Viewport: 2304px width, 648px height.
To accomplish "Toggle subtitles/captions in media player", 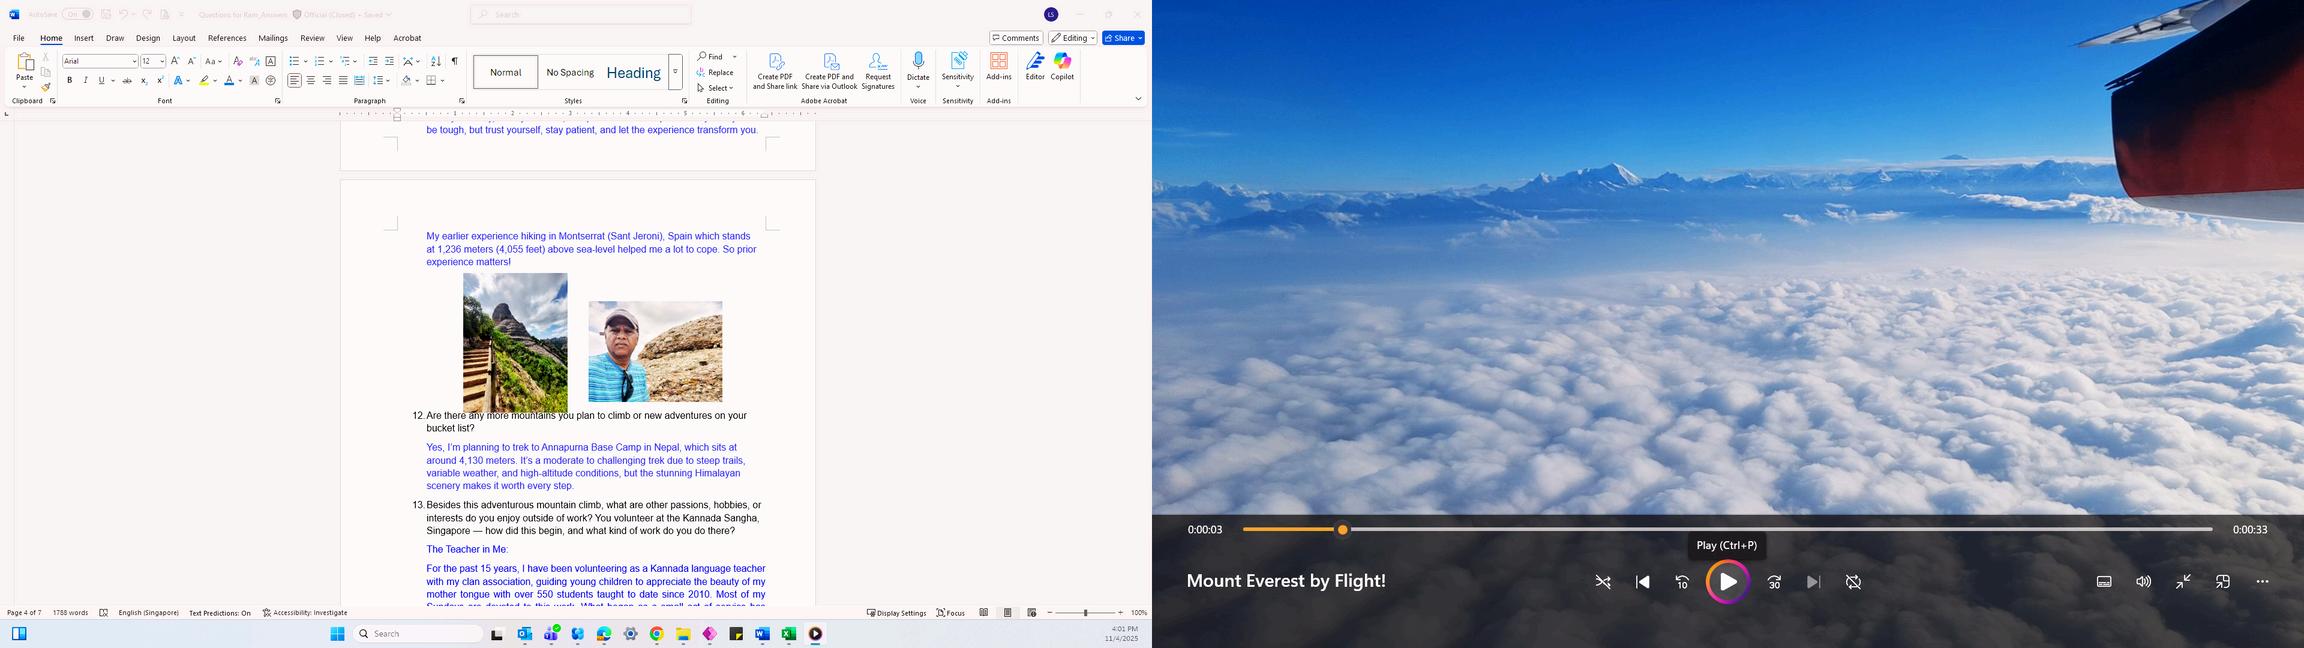I will coord(2104,582).
